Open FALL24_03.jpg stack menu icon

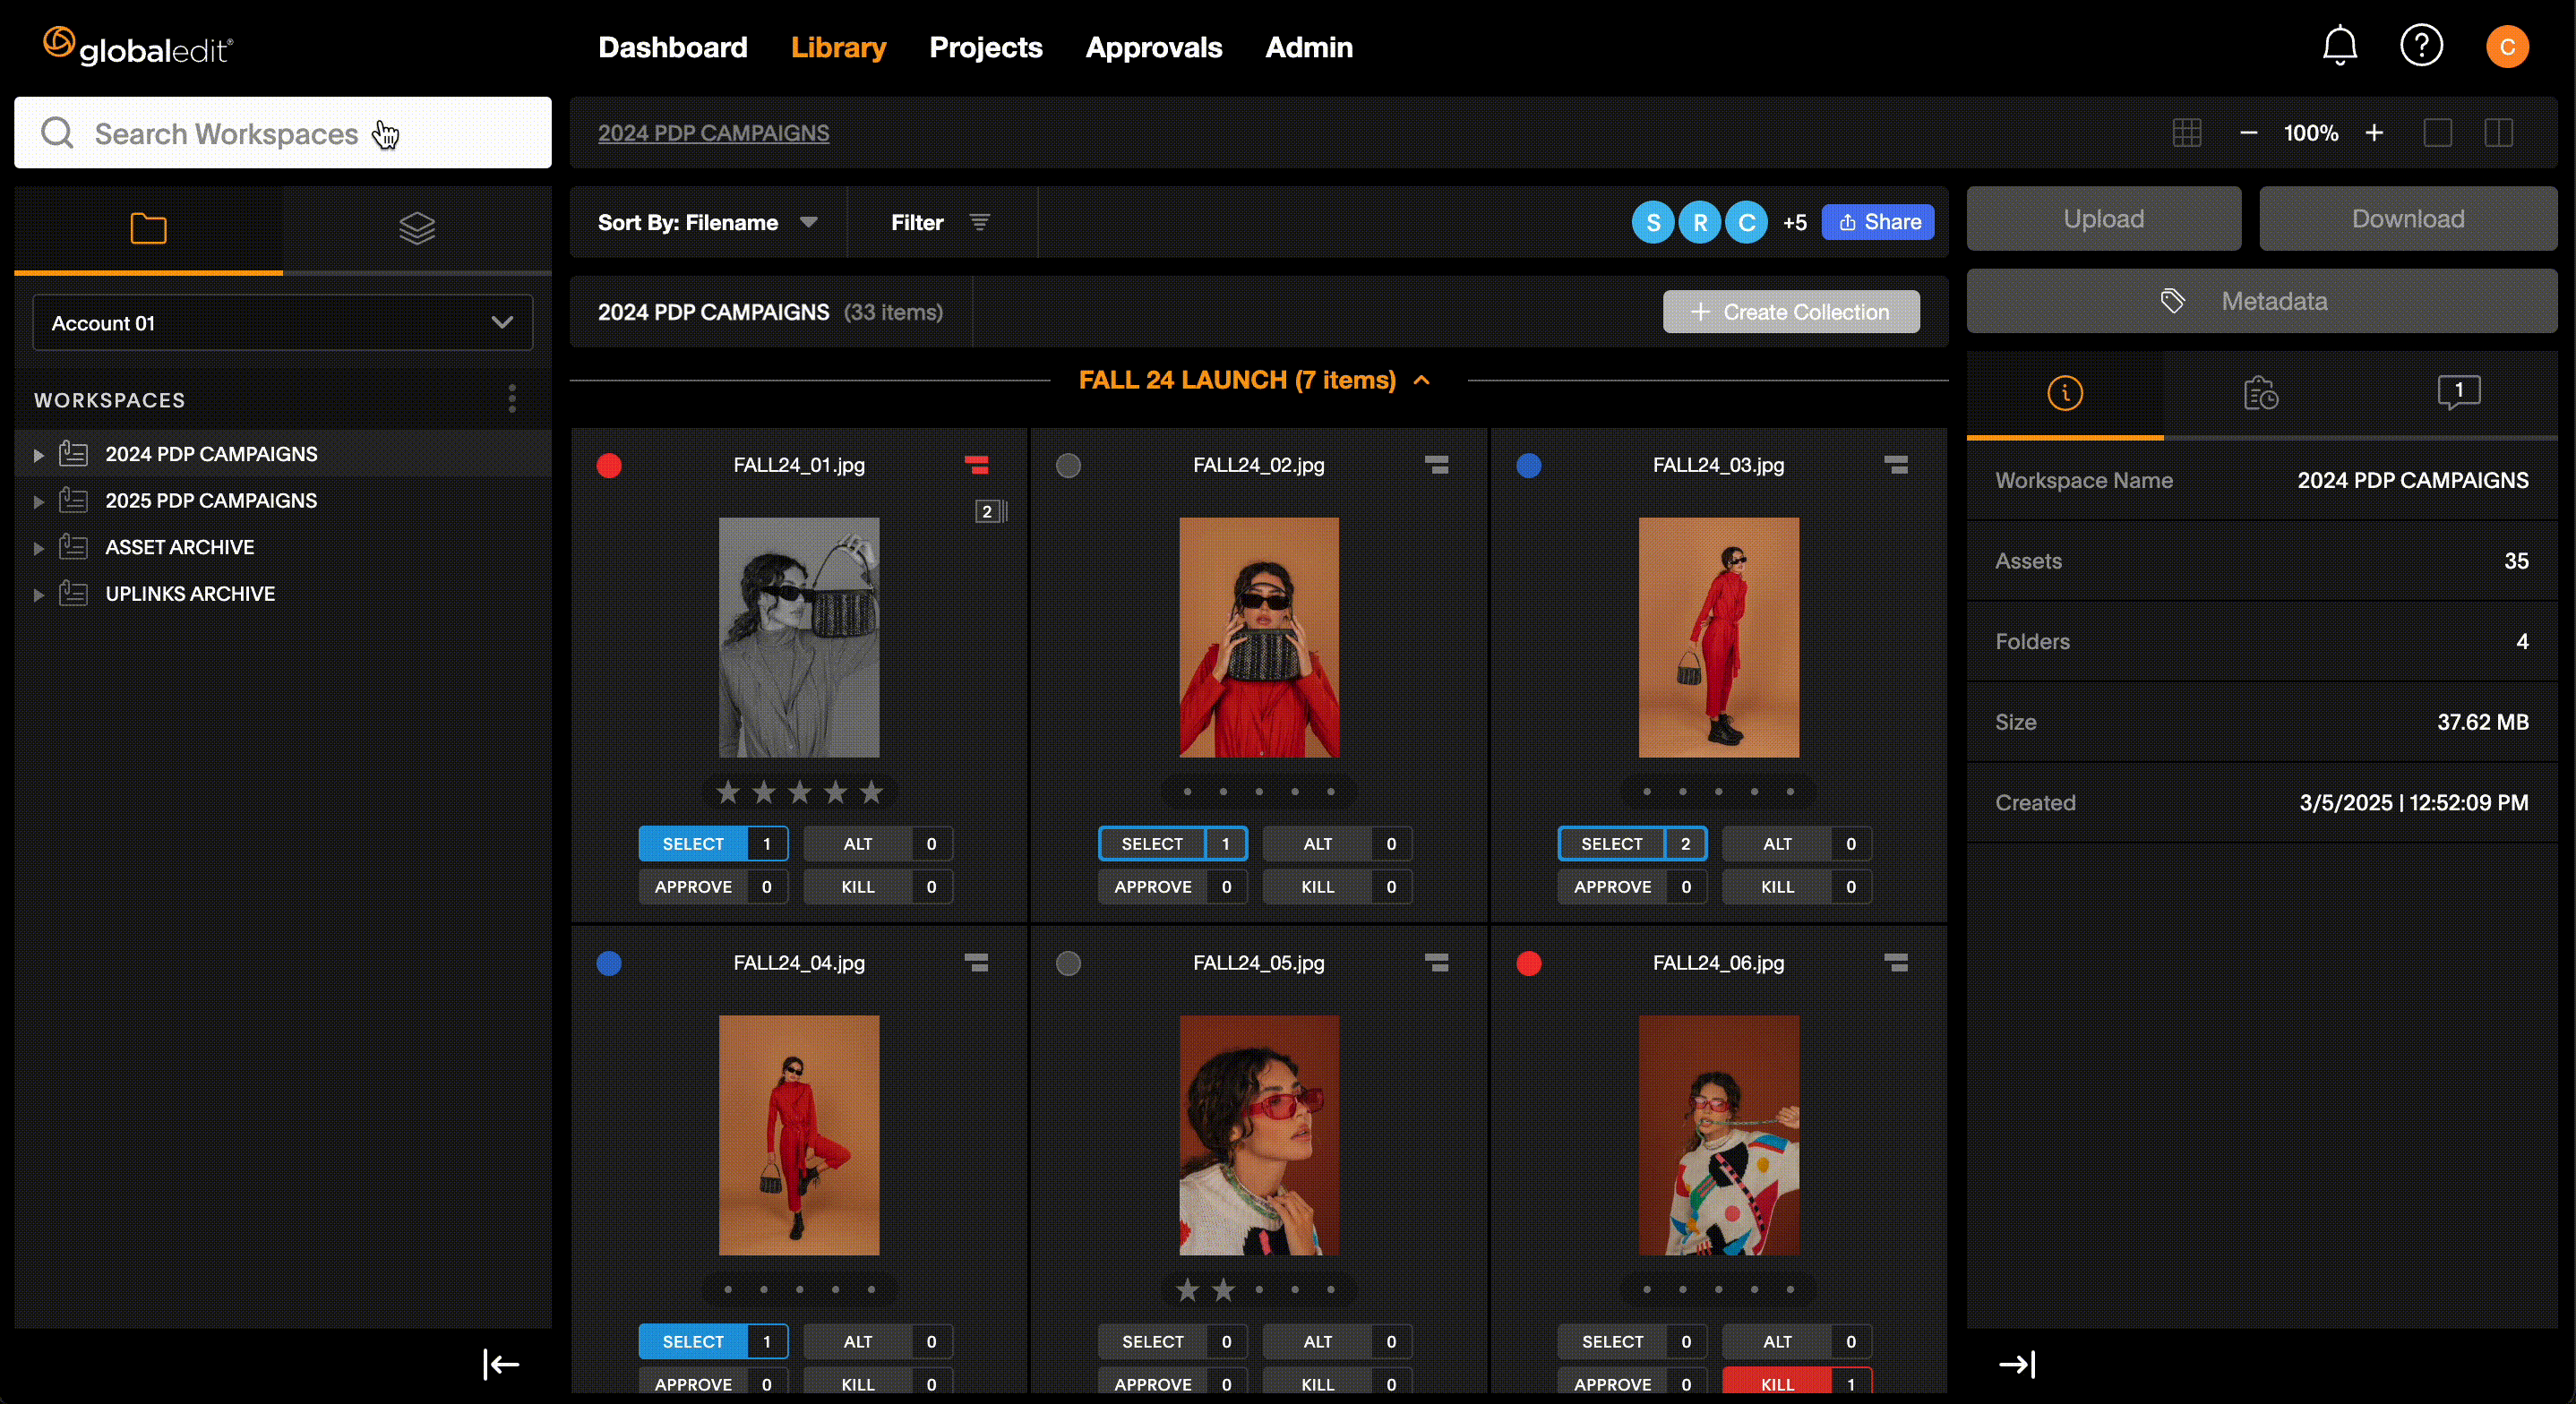pos(1896,465)
